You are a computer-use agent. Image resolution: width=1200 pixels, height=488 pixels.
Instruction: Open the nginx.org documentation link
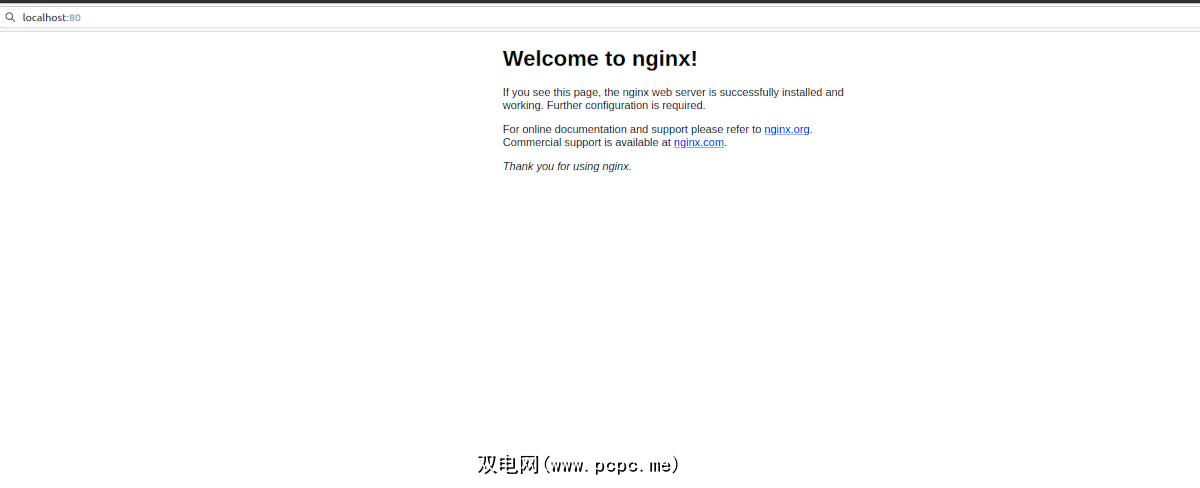point(786,129)
